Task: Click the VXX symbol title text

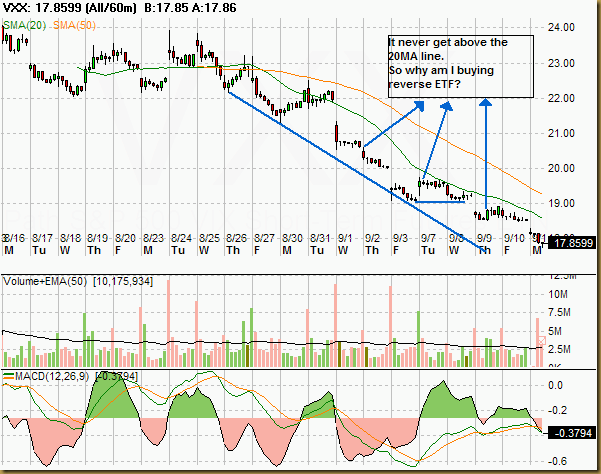Action: coord(69,8)
